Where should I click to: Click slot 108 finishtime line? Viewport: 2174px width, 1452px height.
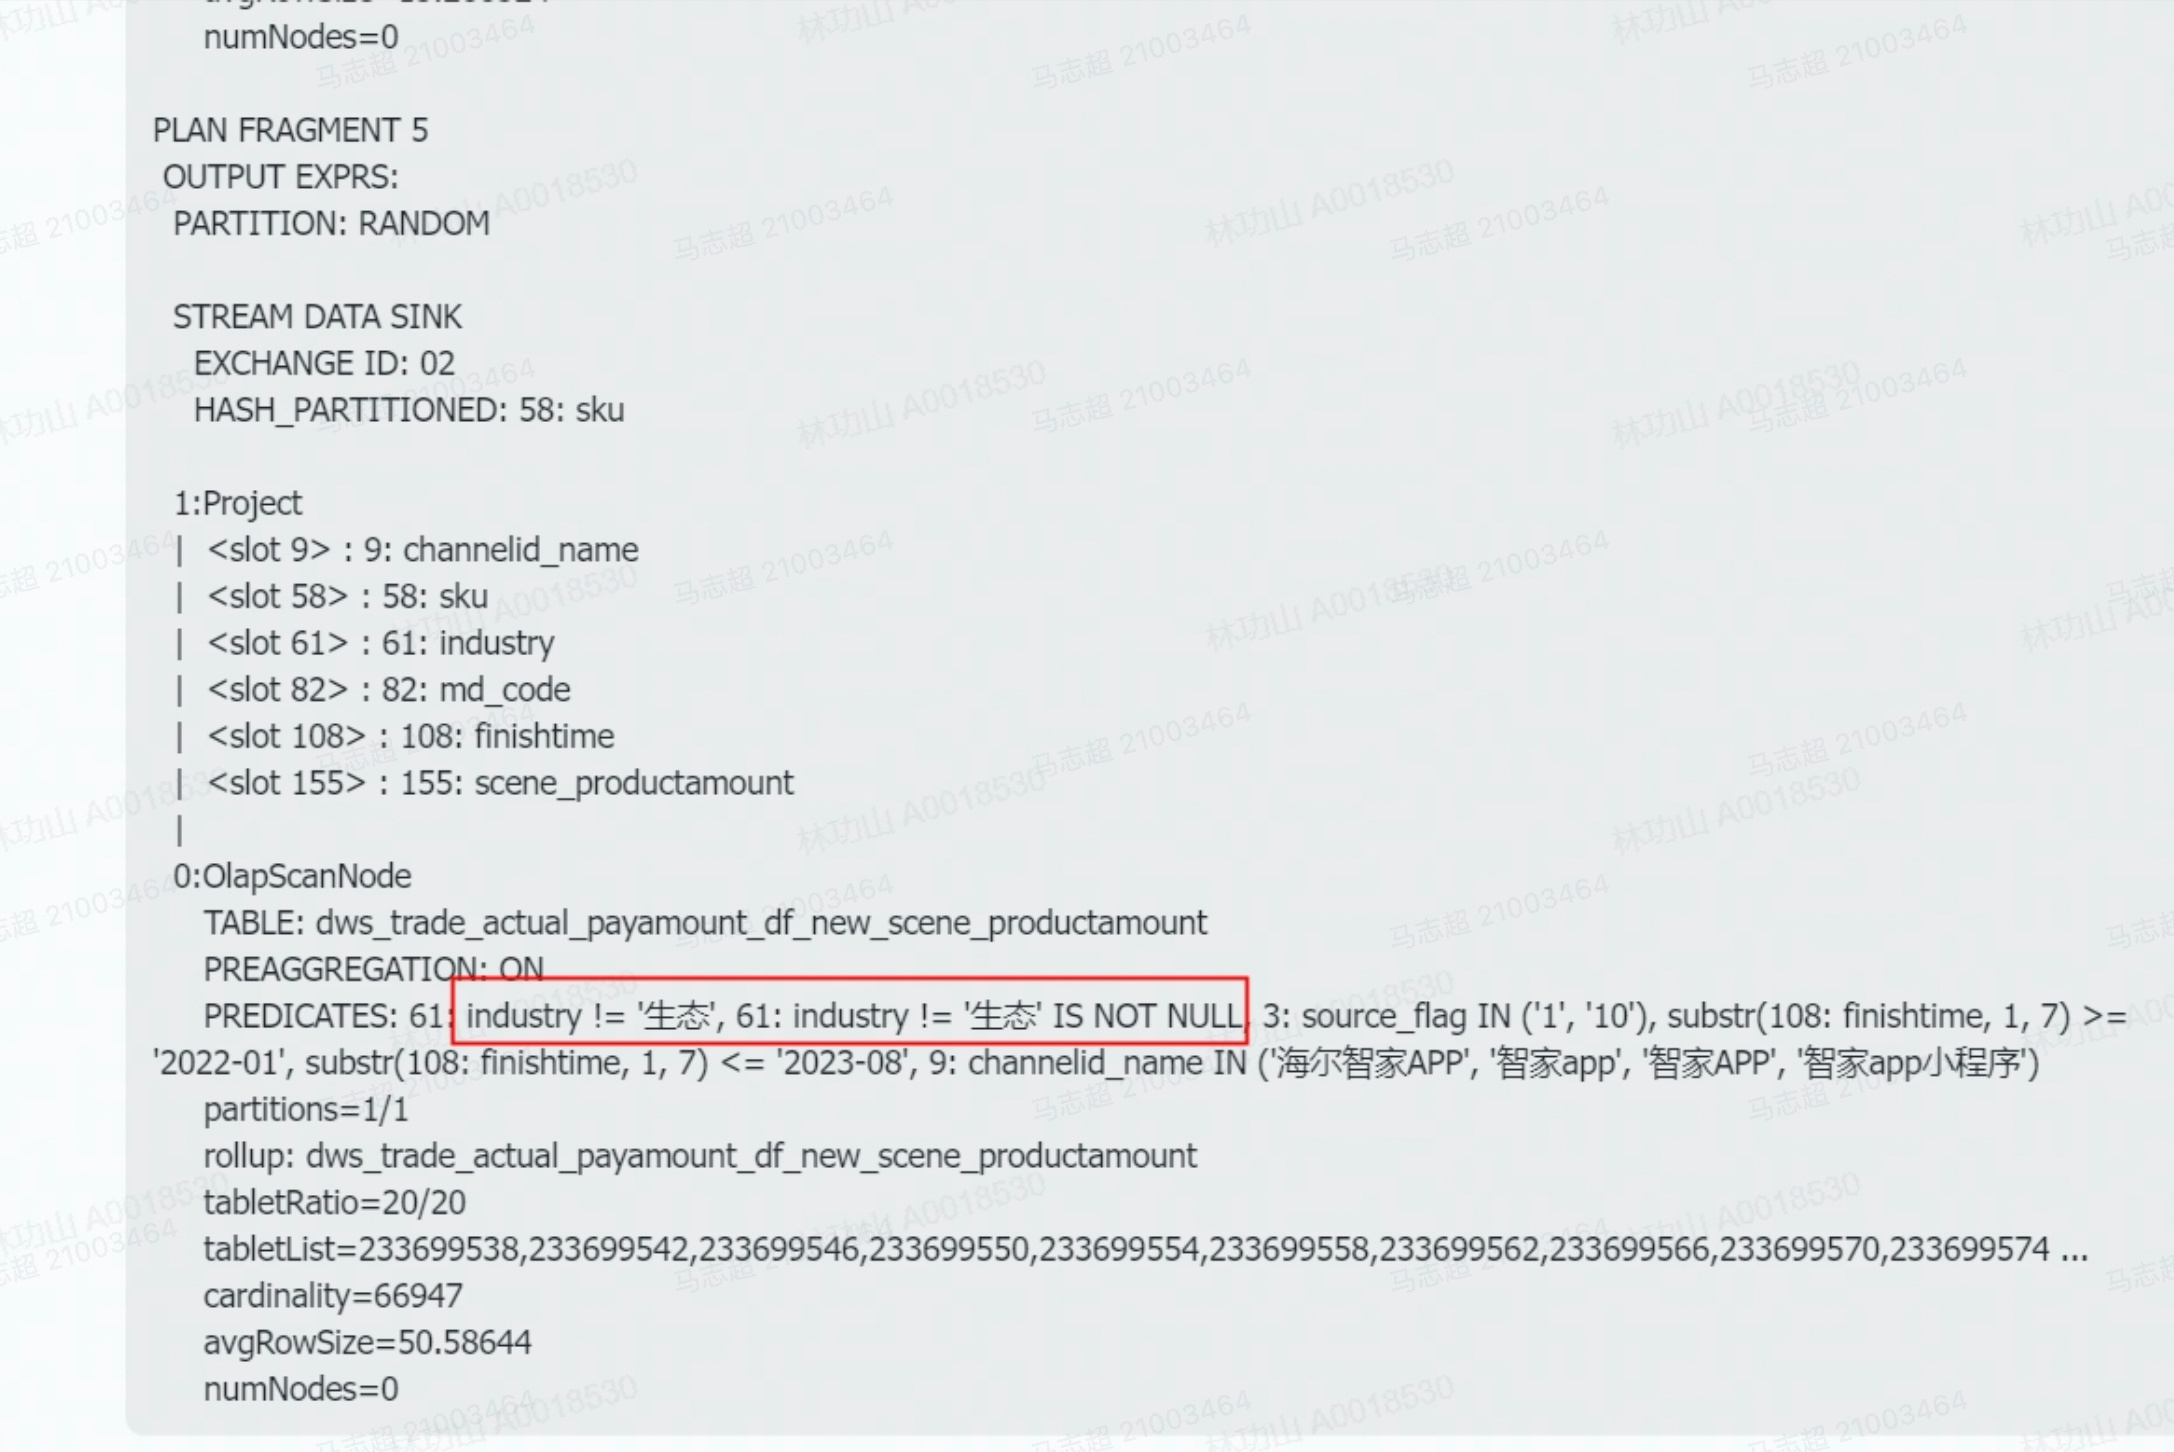pyautogui.click(x=410, y=737)
